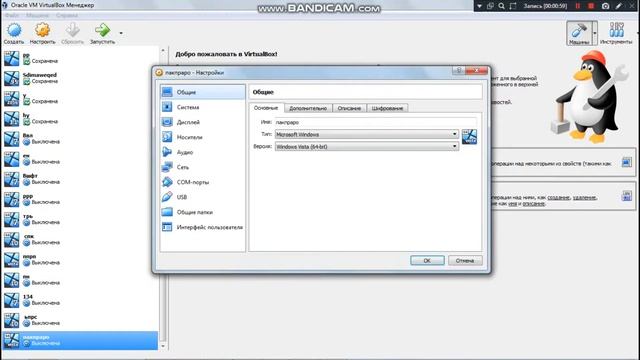Click the Отмена button
Image resolution: width=640 pixels, height=360 pixels.
[x=465, y=260]
